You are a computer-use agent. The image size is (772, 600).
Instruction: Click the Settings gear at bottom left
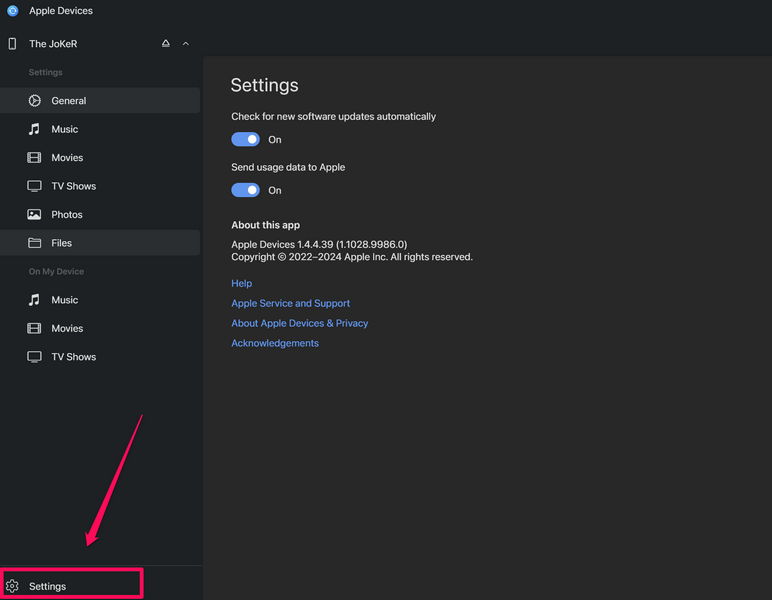pyautogui.click(x=13, y=586)
